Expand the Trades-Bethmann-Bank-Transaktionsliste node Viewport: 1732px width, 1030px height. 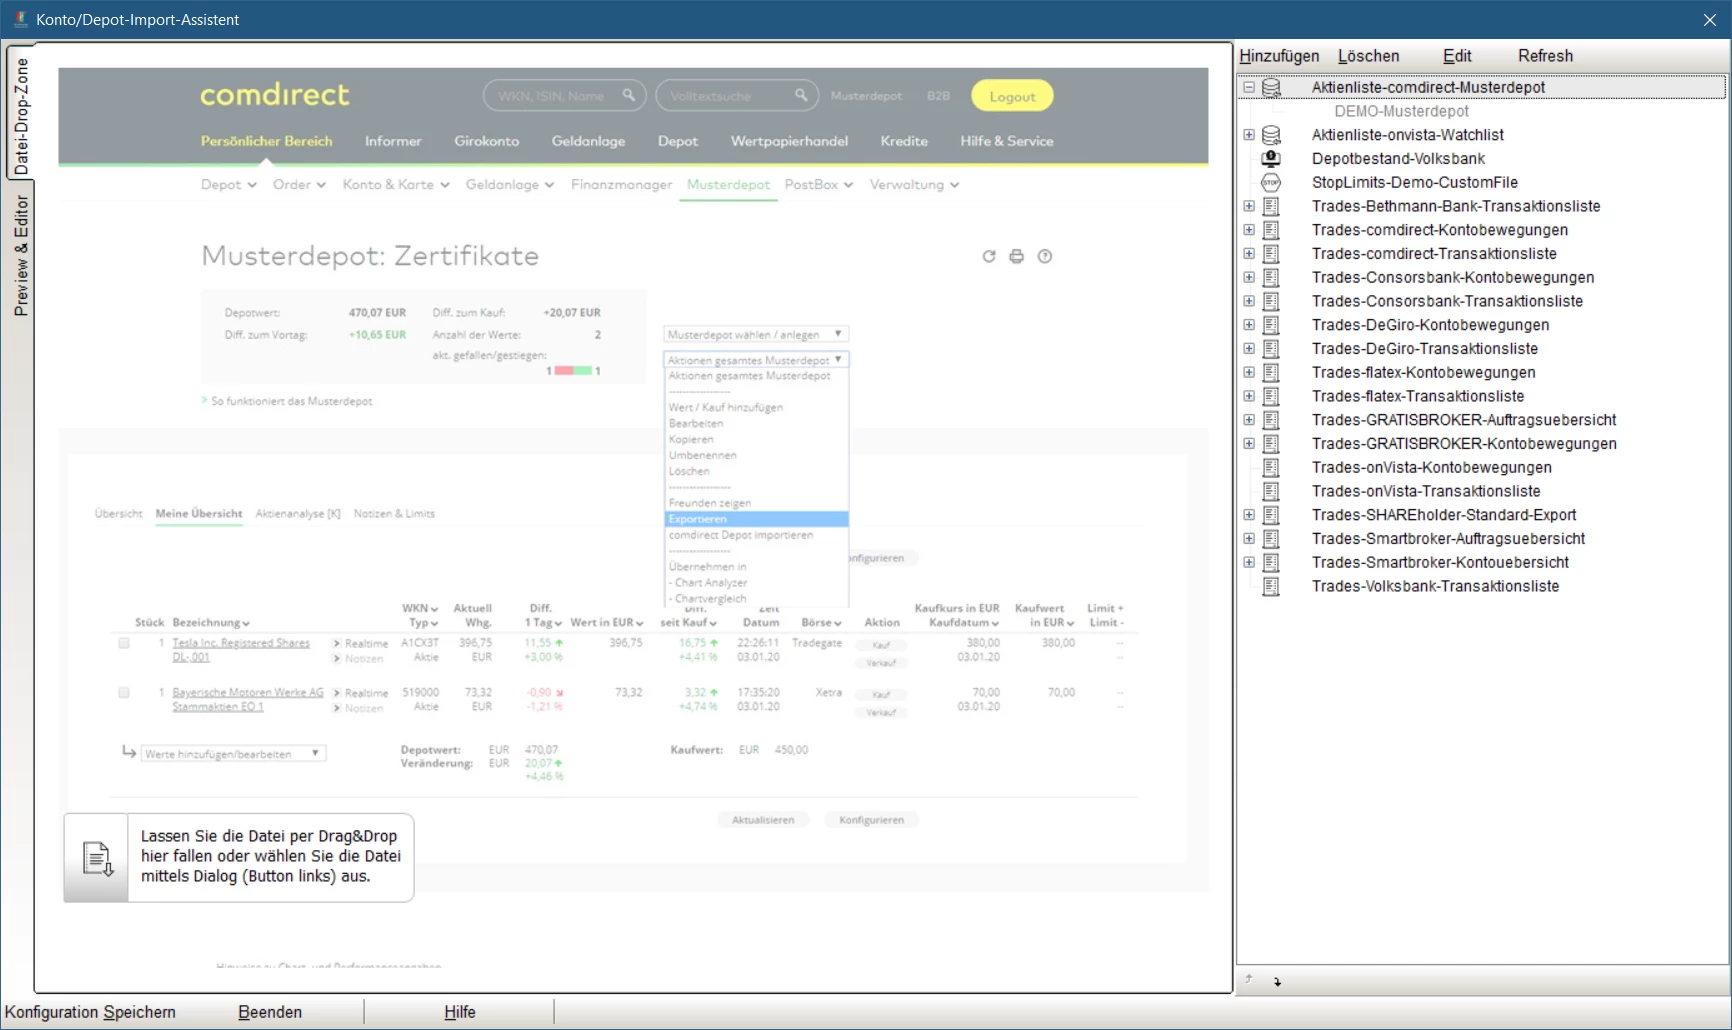pos(1249,206)
